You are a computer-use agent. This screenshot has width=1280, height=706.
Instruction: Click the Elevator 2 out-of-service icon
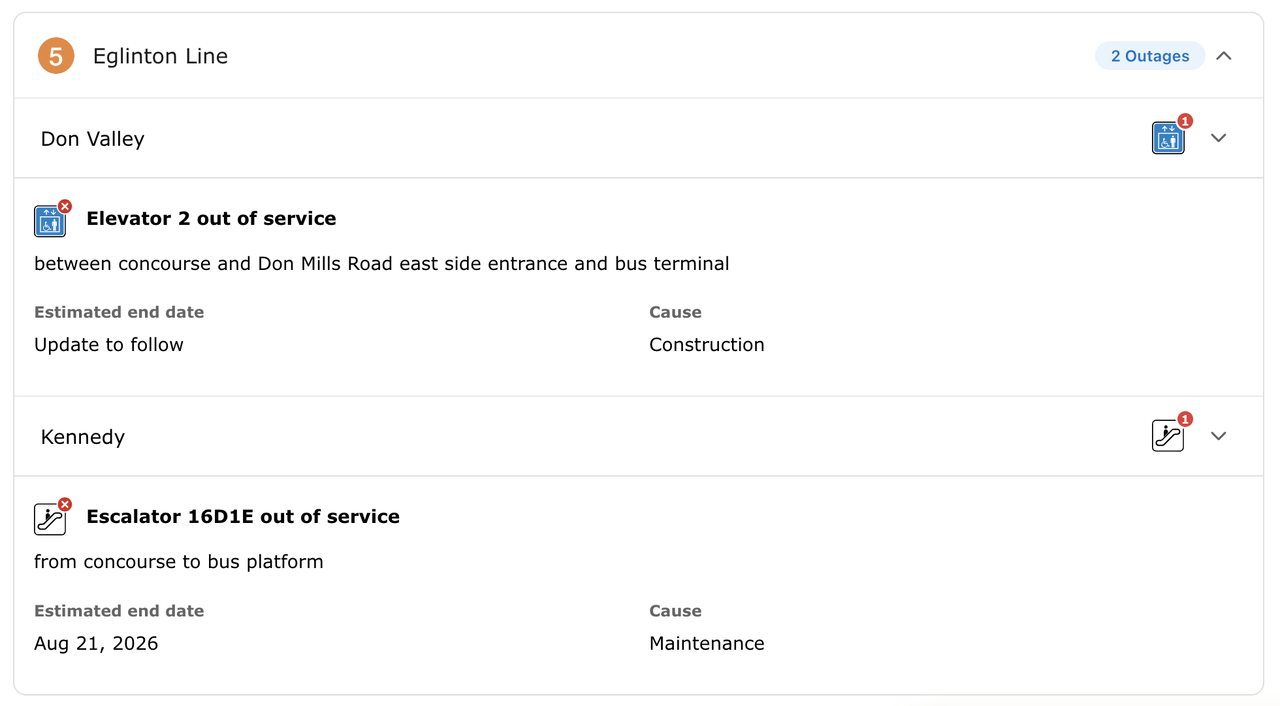pyautogui.click(x=50, y=221)
